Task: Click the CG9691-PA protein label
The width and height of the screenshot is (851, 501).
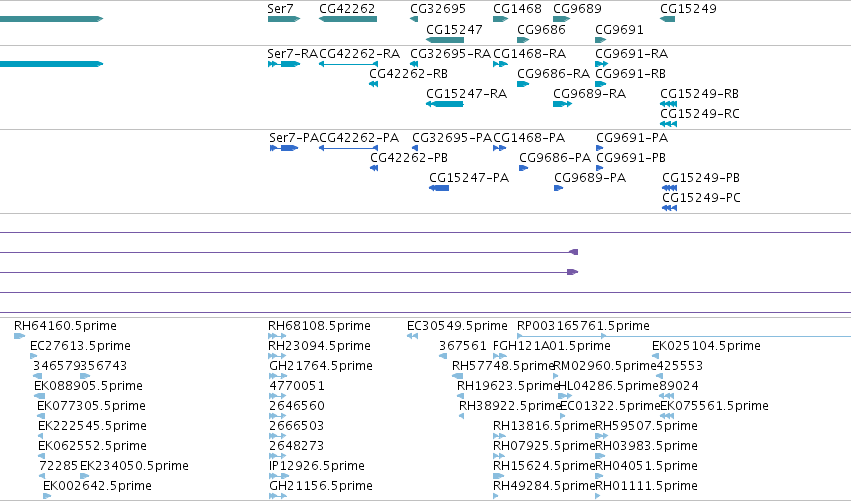Action: pyautogui.click(x=632, y=138)
